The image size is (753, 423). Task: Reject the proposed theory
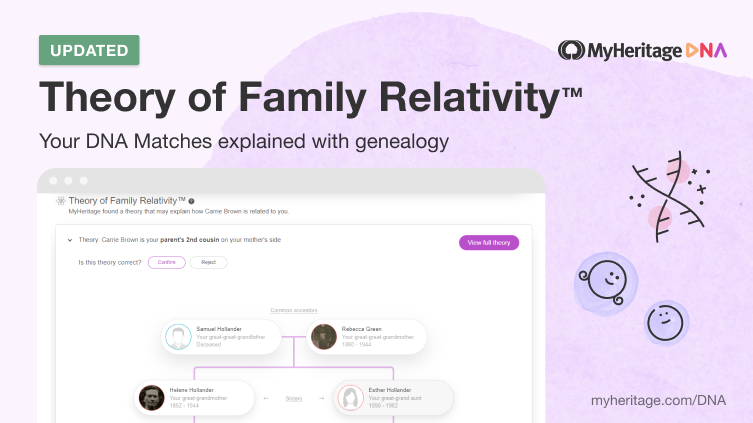click(x=208, y=262)
